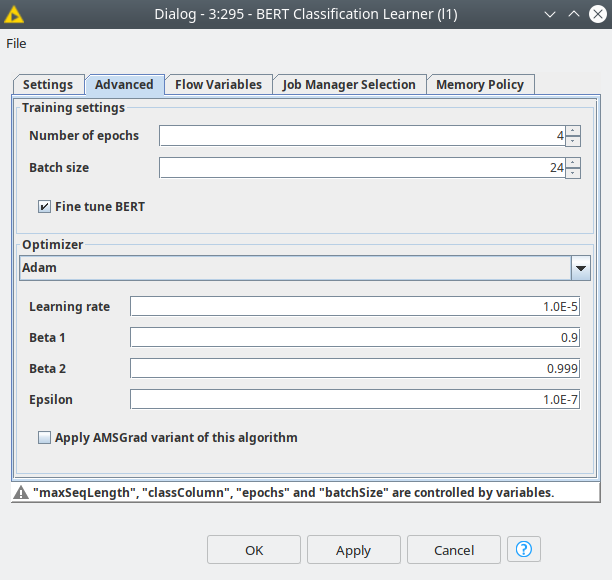Decrease Number of epochs with down arrow
This screenshot has width=612, height=580.
click(x=573, y=141)
